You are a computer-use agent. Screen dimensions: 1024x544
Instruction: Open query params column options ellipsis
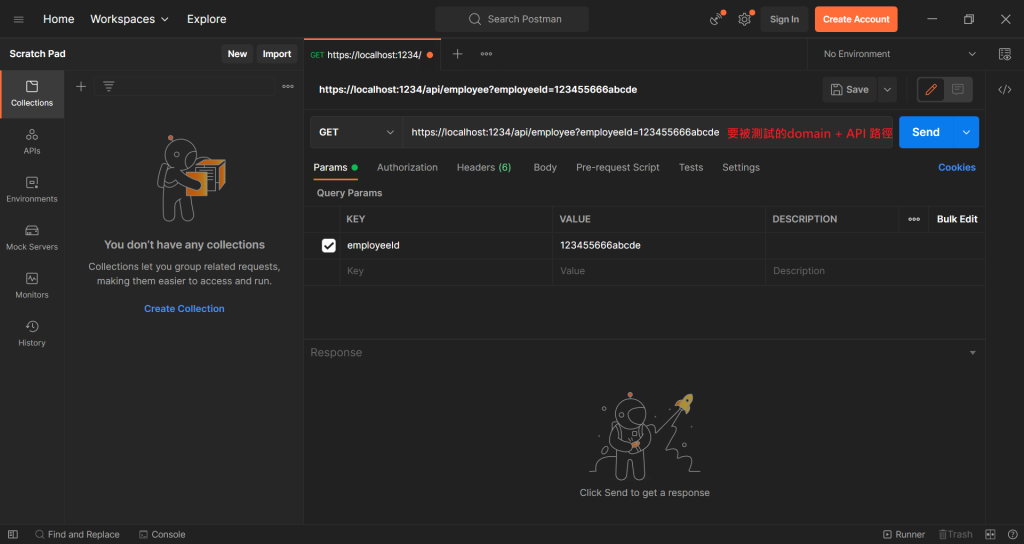tap(914, 219)
